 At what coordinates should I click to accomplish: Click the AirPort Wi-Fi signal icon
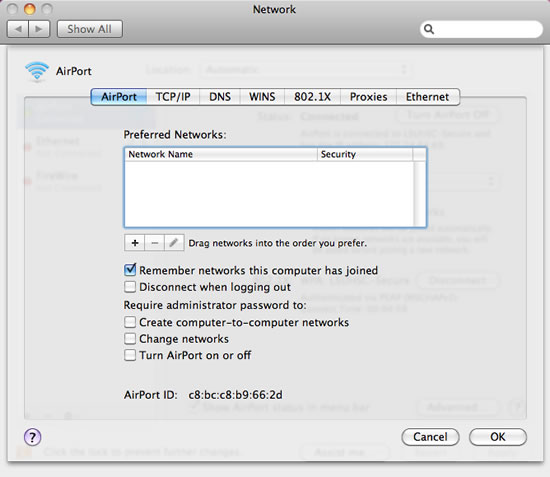[37, 71]
